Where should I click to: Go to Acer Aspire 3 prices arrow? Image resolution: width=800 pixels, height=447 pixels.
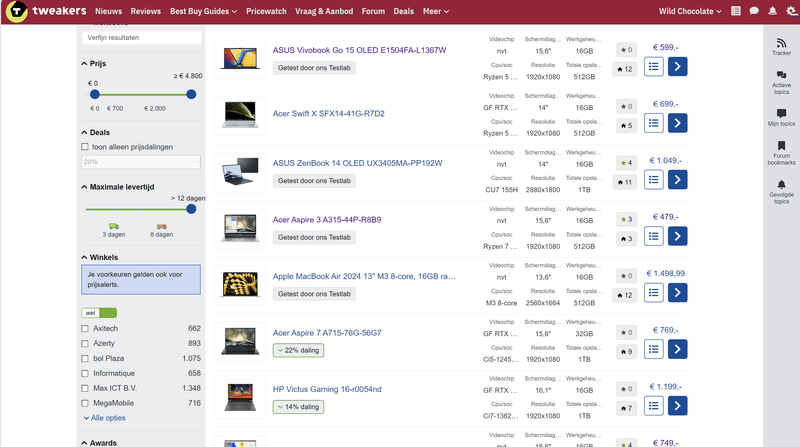pos(677,236)
